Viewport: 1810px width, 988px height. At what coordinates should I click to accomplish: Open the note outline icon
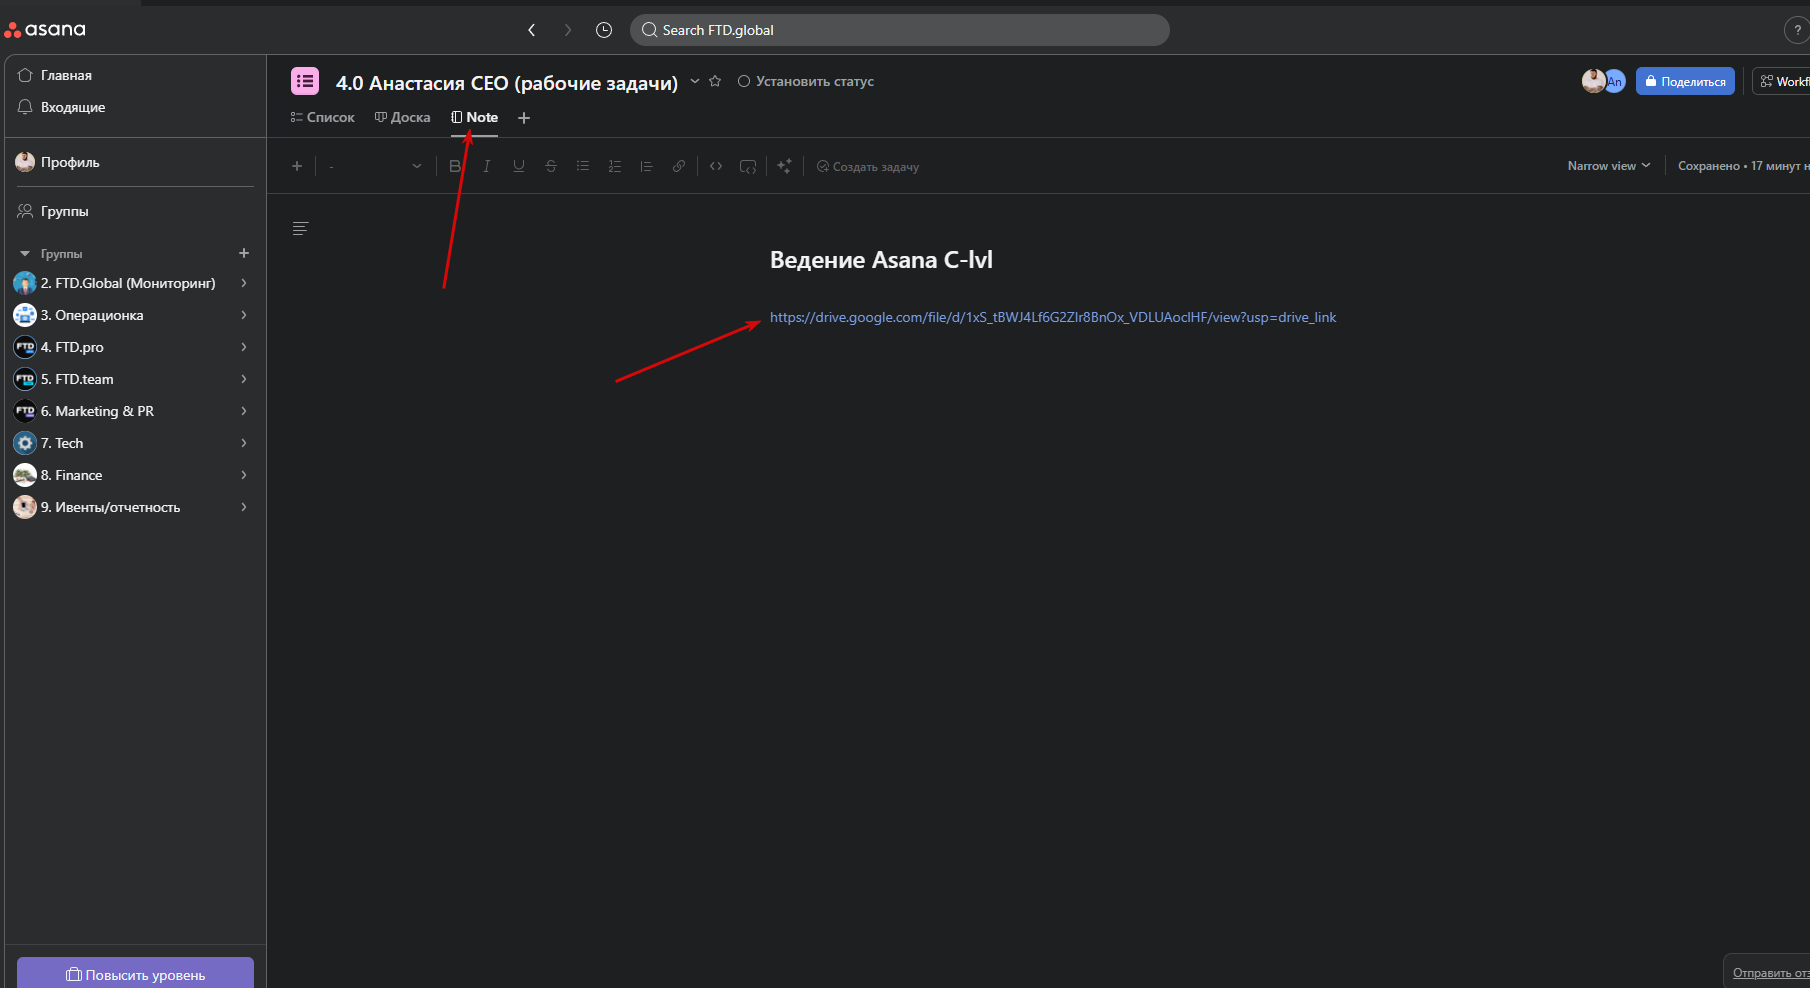click(300, 229)
